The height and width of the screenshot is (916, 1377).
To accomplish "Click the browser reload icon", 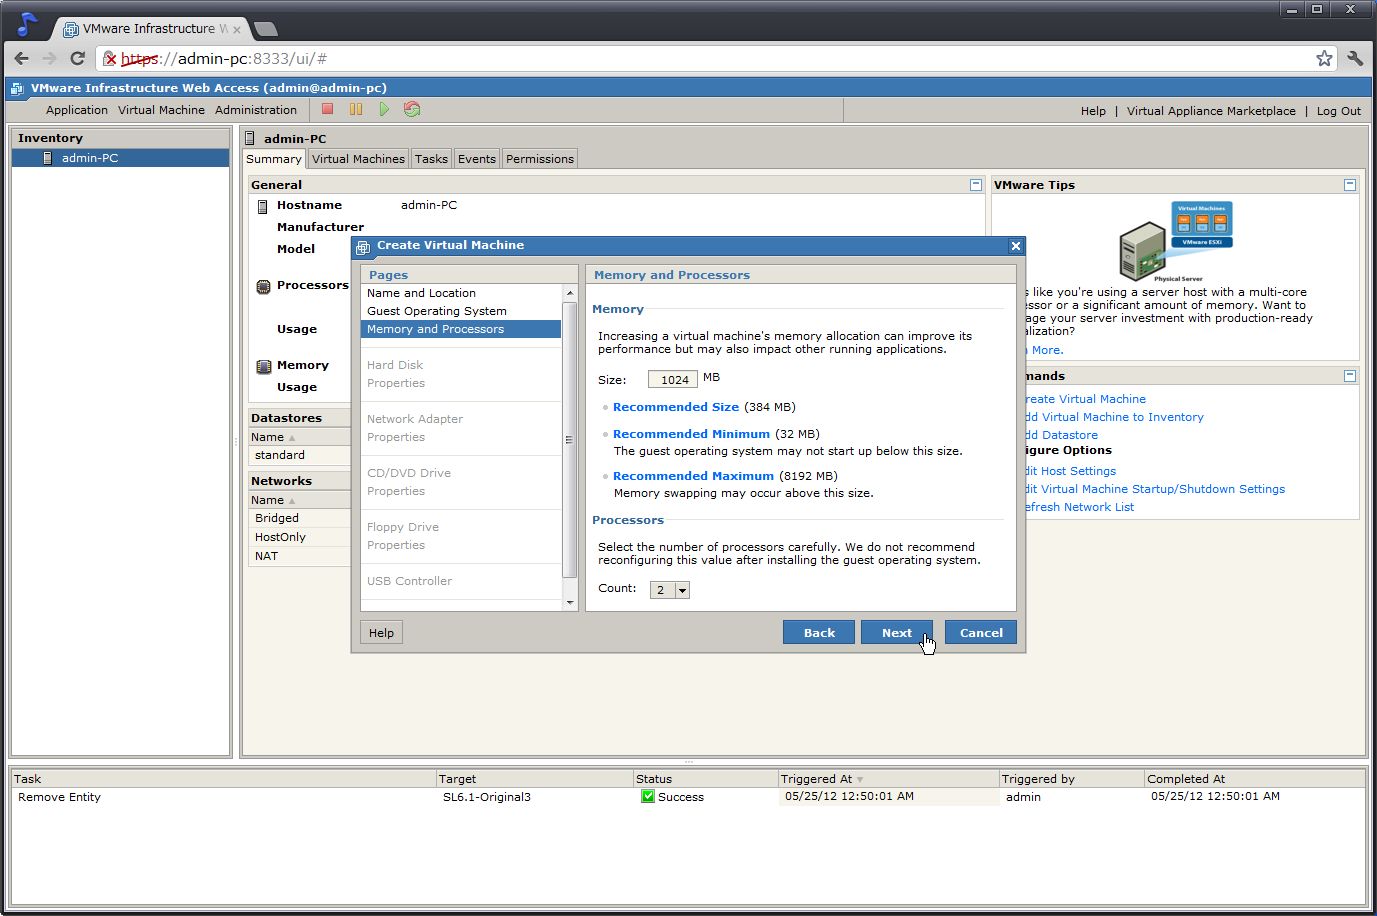I will tap(77, 58).
